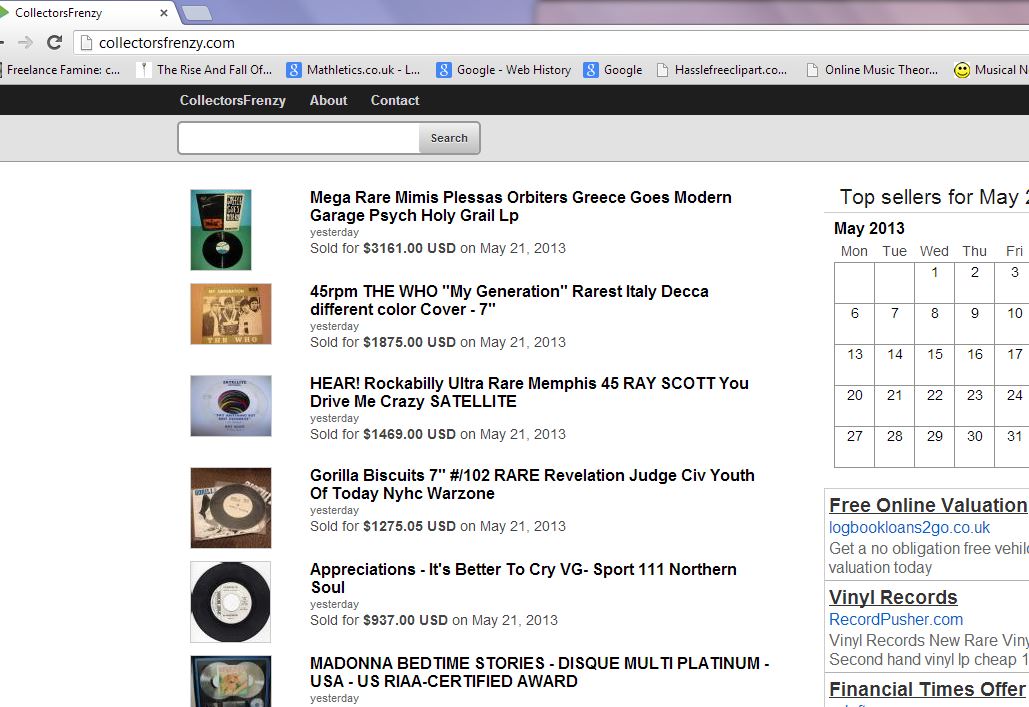This screenshot has height=707, width=1029.
Task: Click the 'Sold for $1275.05 USD' price text
Action: [x=383, y=526]
